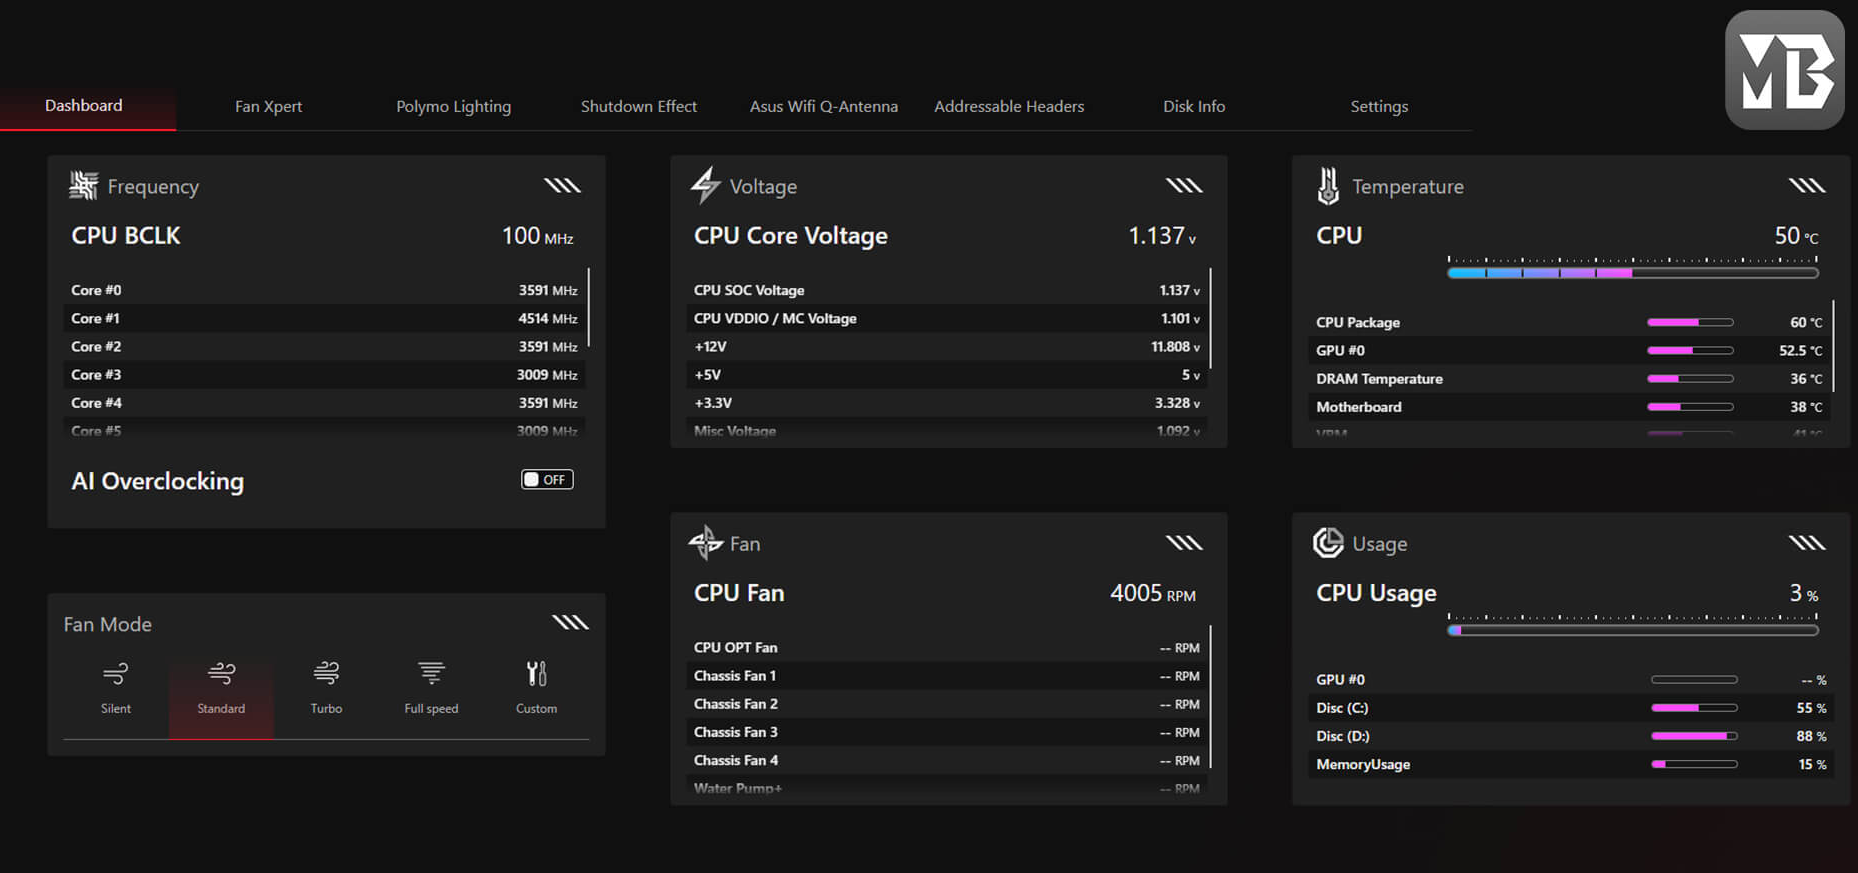Click the Voltage lightning bolt icon
The image size is (1858, 873).
(705, 186)
